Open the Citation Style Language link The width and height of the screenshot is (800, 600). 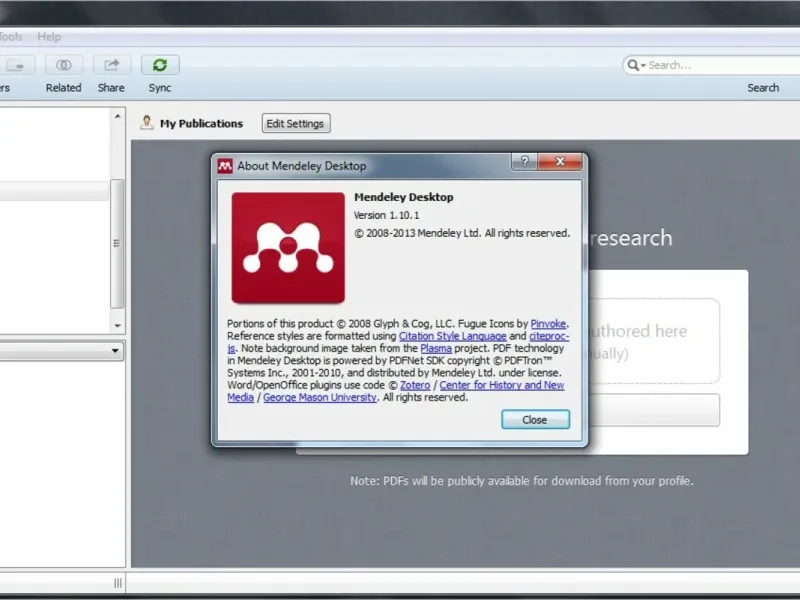(x=453, y=336)
